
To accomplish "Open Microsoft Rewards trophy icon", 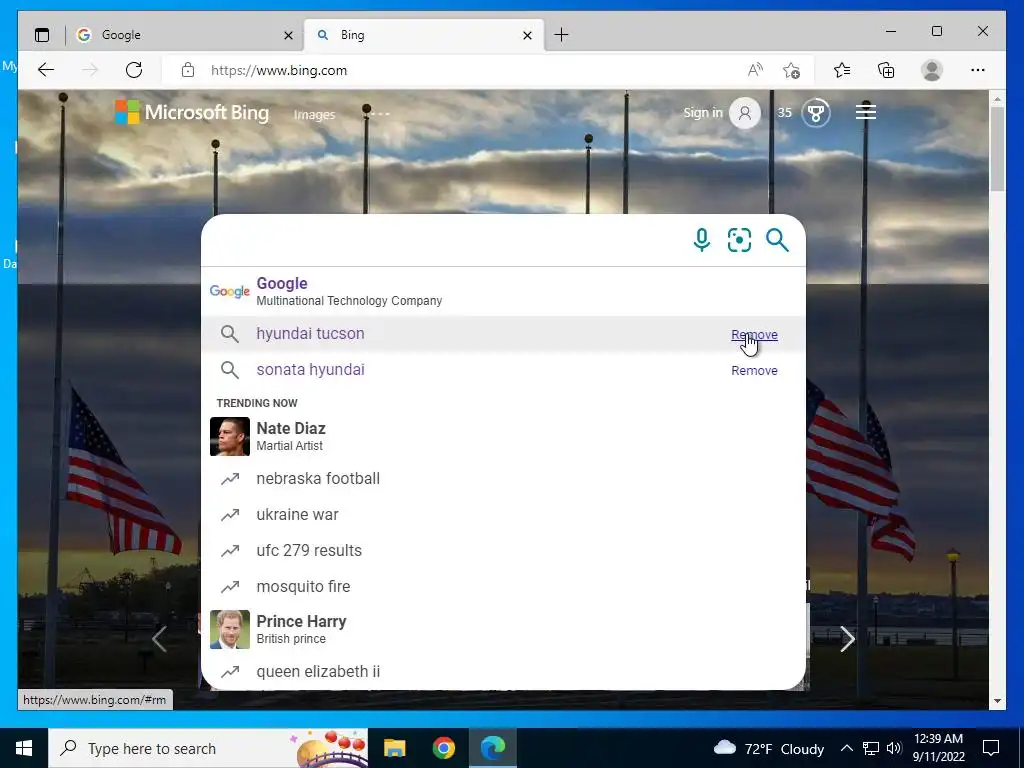I will tap(816, 113).
